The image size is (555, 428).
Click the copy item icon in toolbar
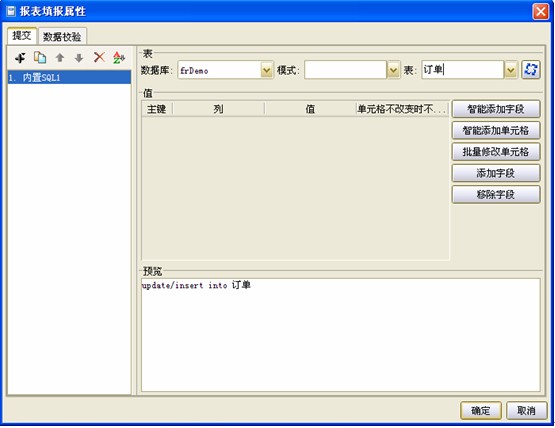[x=40, y=57]
